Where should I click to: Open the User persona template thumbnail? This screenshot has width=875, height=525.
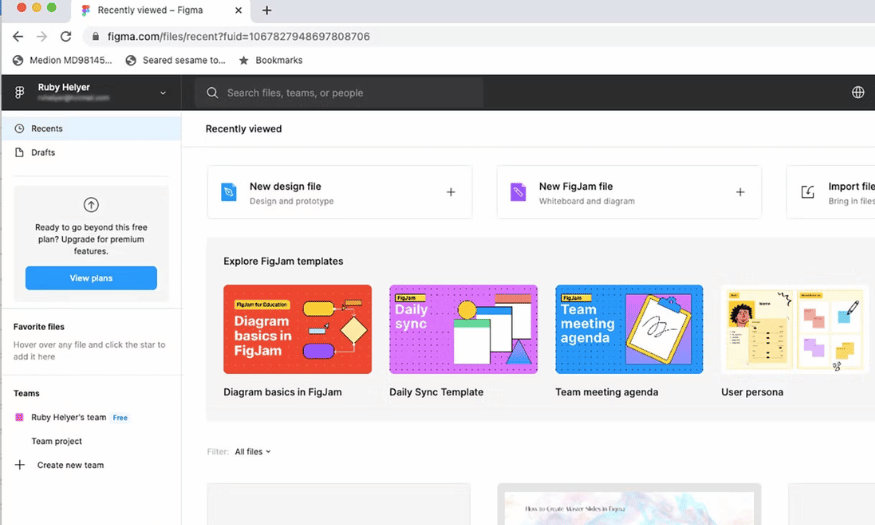tap(795, 329)
